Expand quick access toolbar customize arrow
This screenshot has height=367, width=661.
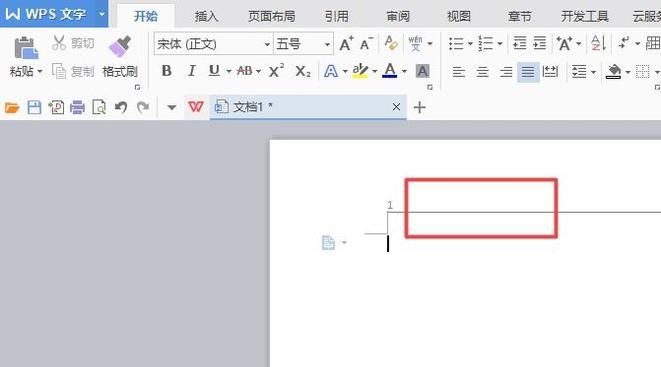pyautogui.click(x=172, y=107)
